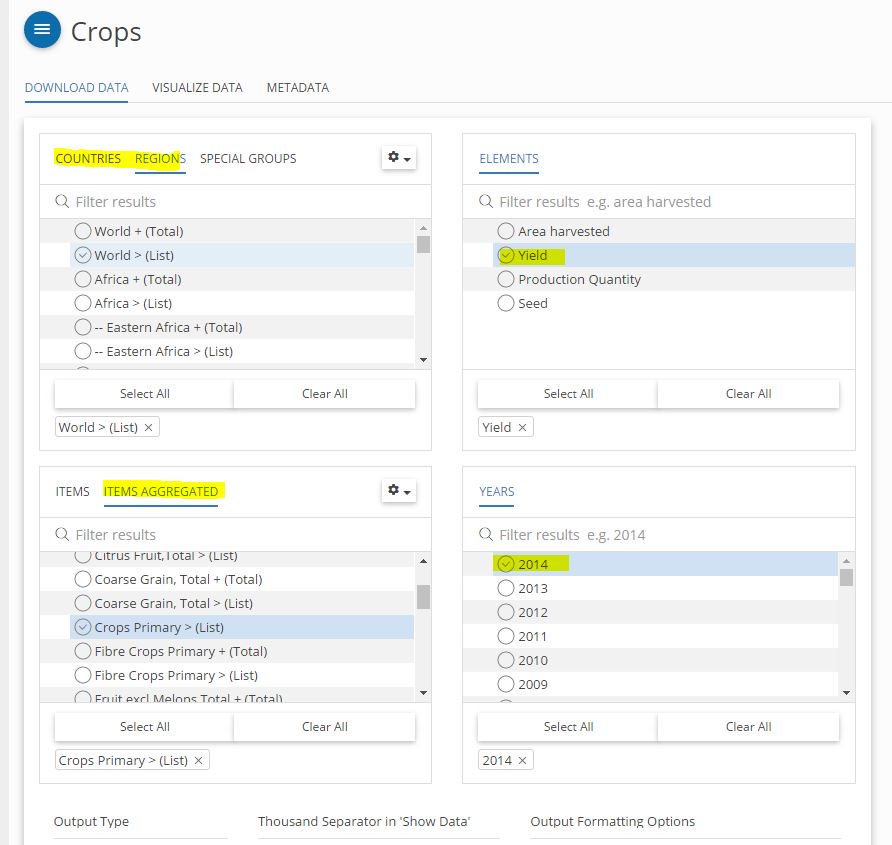892x845 pixels.
Task: Click the Items 'Filter results' search field
Action: (x=240, y=535)
